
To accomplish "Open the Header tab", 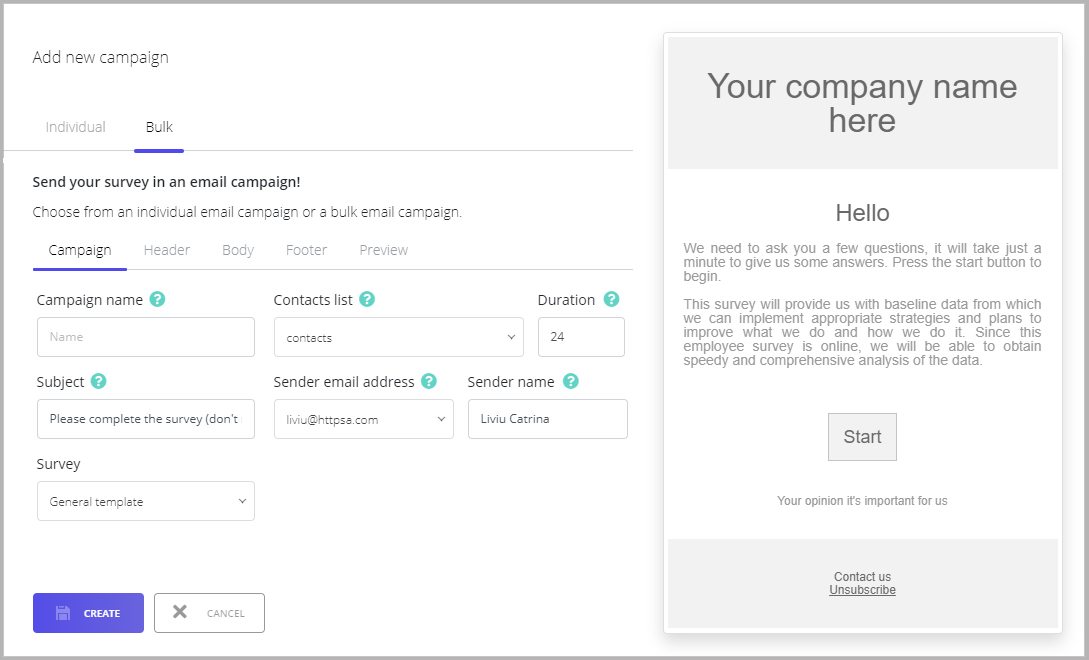I will (167, 250).
